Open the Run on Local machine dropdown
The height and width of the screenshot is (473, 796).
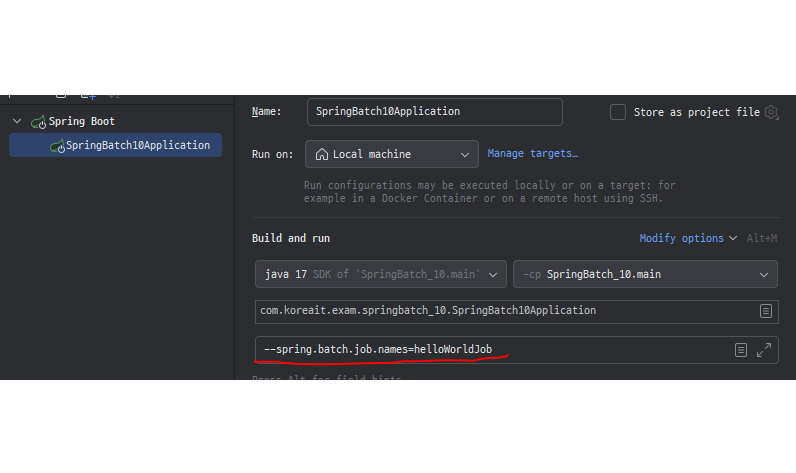pyautogui.click(x=391, y=154)
